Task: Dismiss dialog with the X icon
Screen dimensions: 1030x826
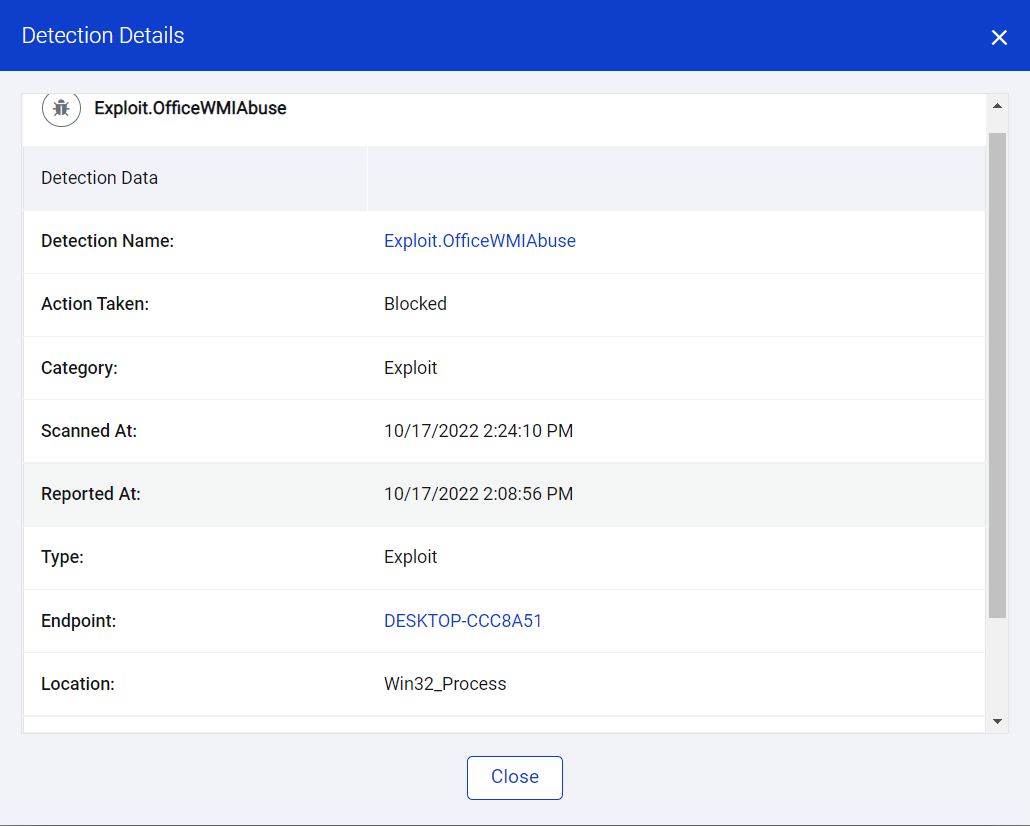Action: [999, 37]
